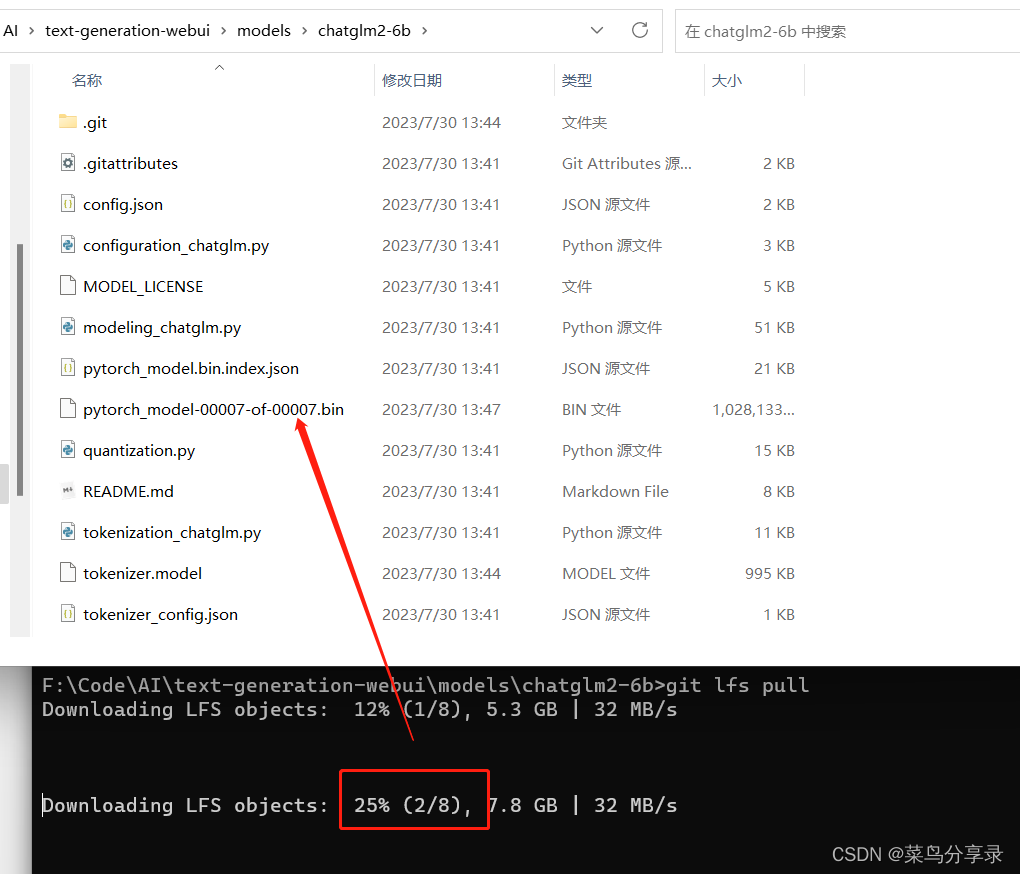Click the quantization.py Python icon

(x=68, y=449)
